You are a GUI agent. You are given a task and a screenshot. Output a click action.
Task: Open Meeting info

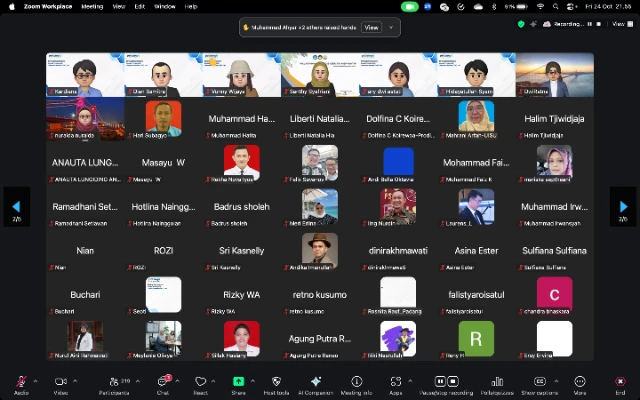click(x=356, y=381)
